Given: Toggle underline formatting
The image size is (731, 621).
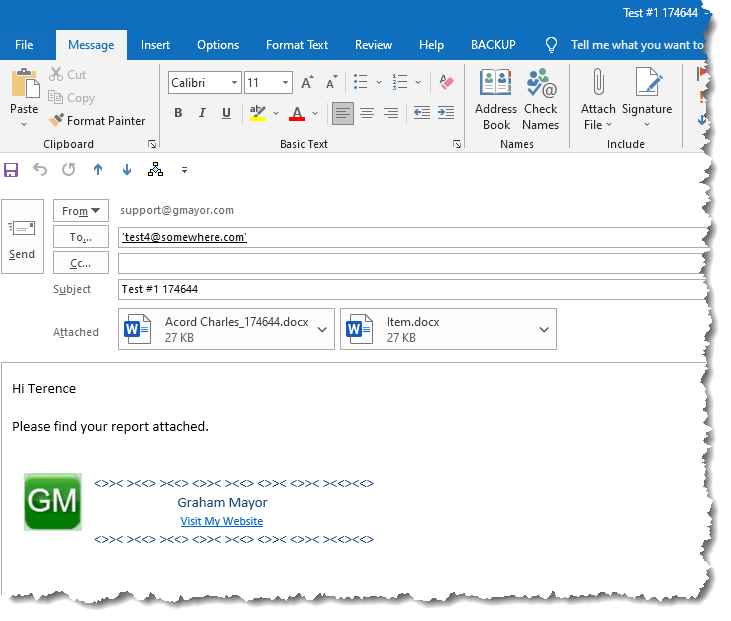Looking at the screenshot, I should point(227,113).
